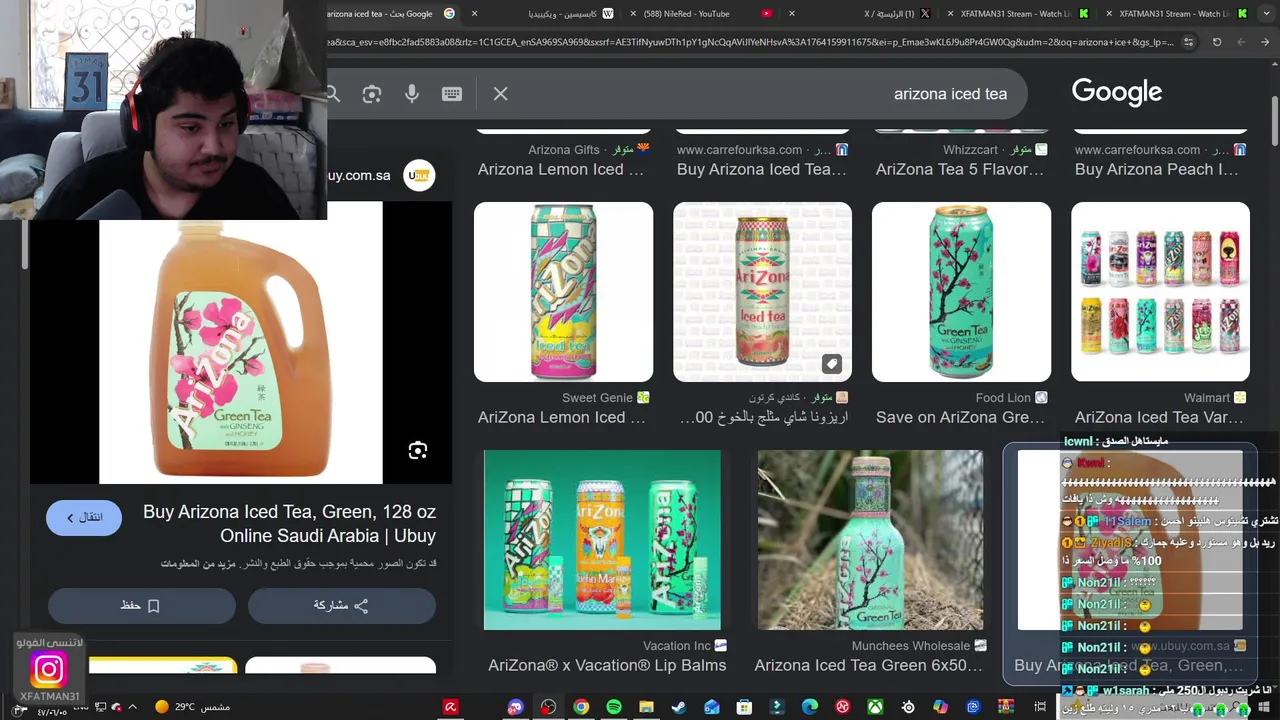The image size is (1280, 720).
Task: Open the on-screen keyboard input tool icon
Action: point(452,94)
